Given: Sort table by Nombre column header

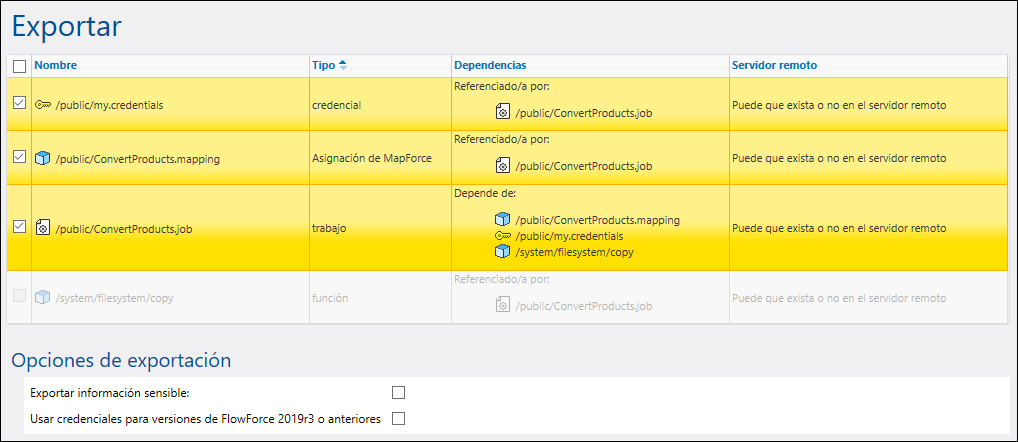Looking at the screenshot, I should tap(55, 65).
